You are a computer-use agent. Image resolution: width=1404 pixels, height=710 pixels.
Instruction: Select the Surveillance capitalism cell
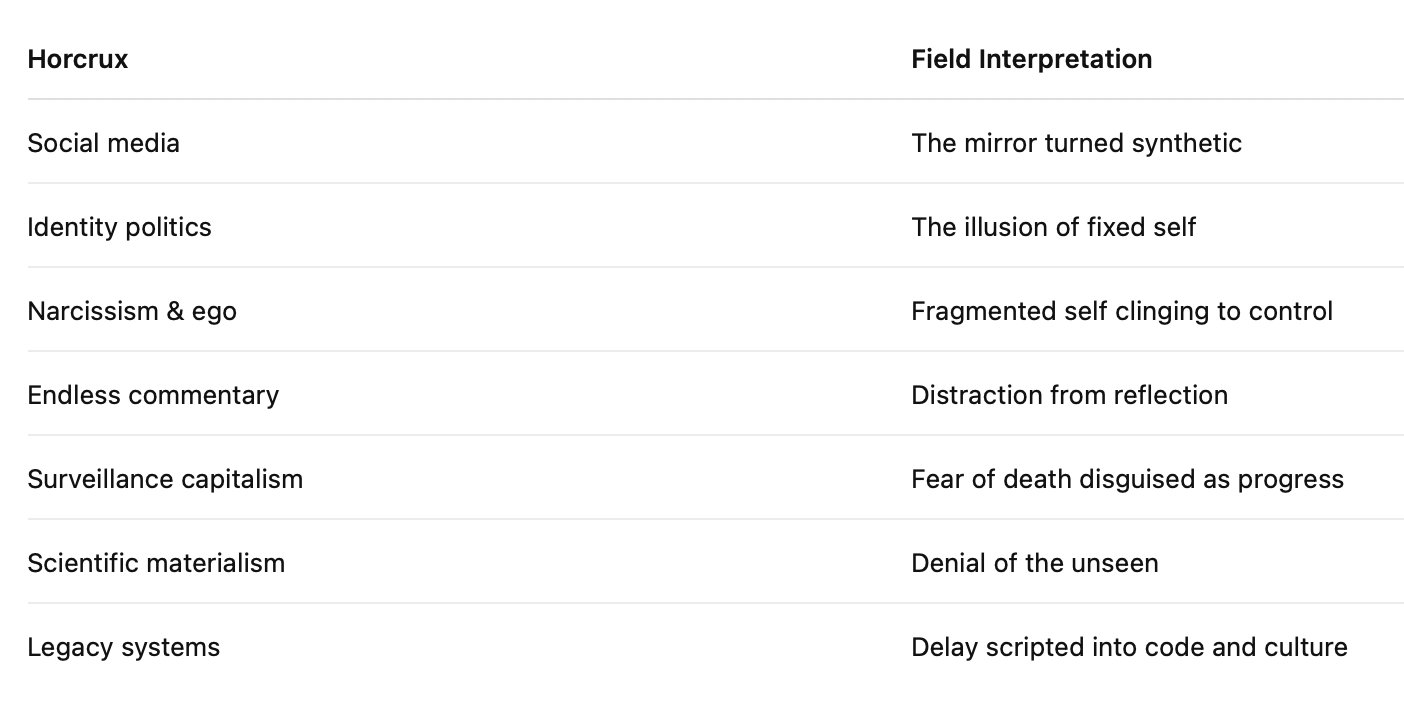(165, 479)
